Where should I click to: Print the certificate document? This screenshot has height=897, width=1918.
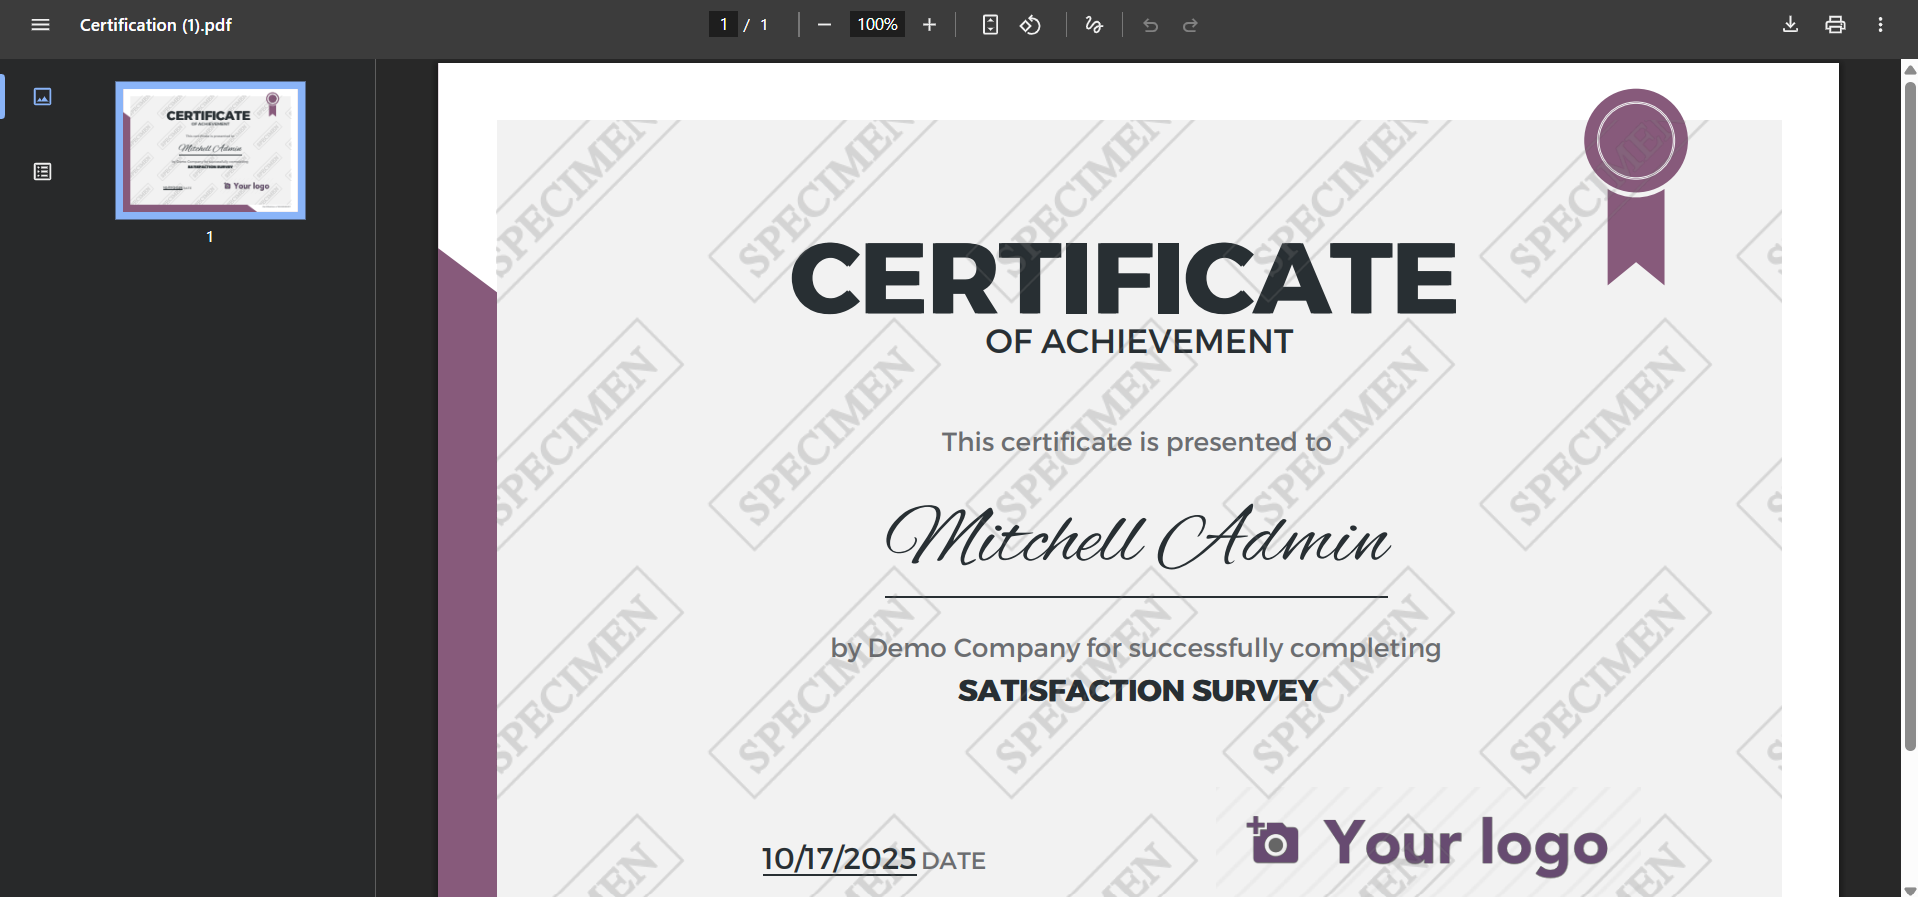(x=1835, y=25)
